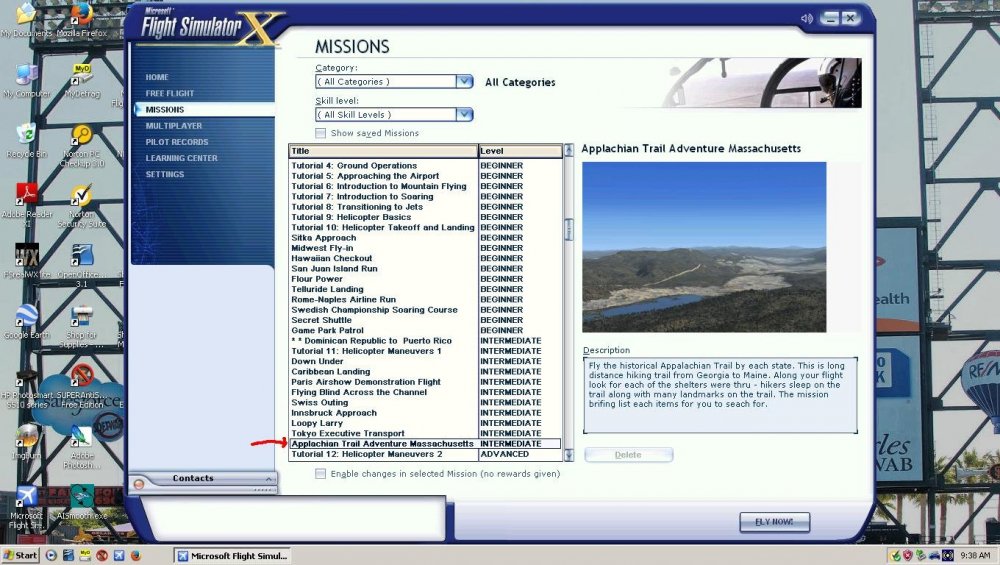The width and height of the screenshot is (1000, 565).
Task: Click Windows Media Player quick launch icon
Action: coord(52,555)
